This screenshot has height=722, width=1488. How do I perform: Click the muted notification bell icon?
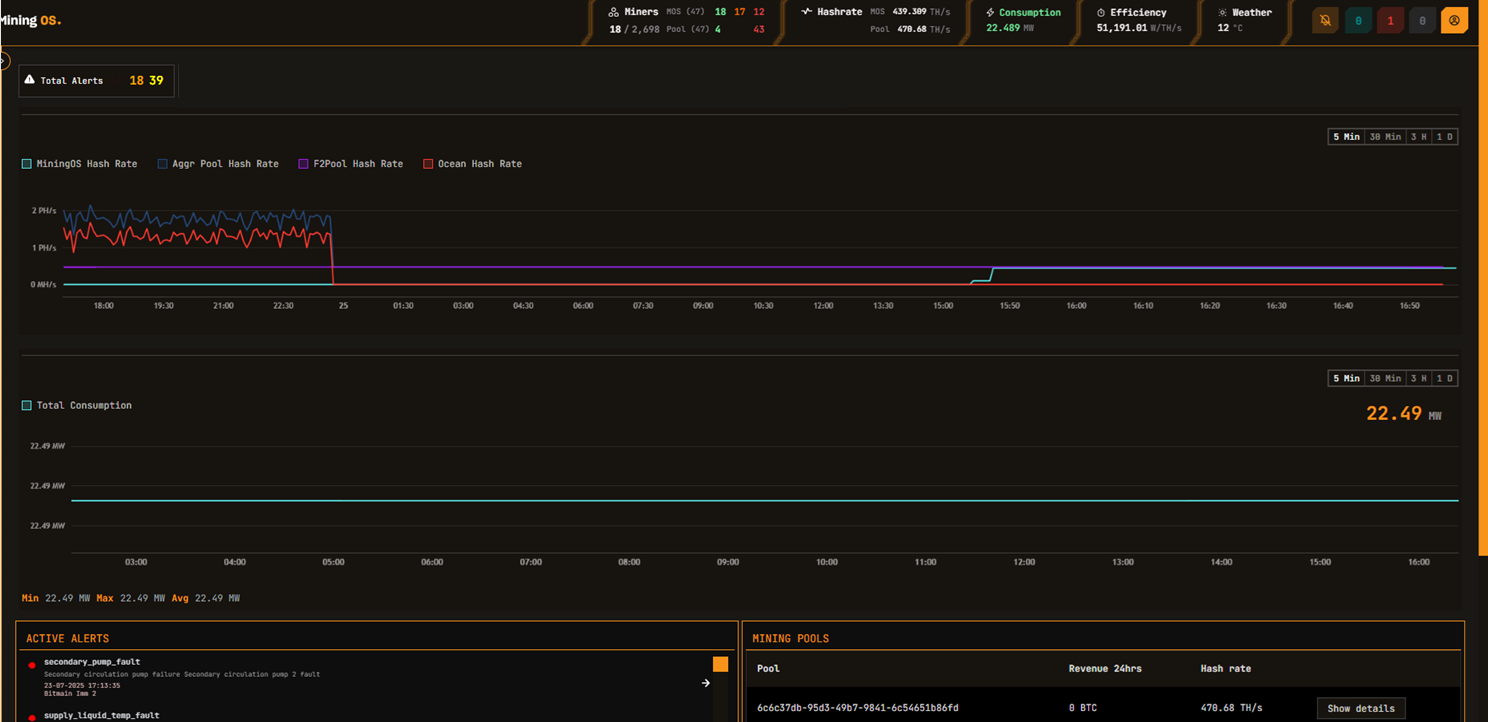pyautogui.click(x=1325, y=20)
